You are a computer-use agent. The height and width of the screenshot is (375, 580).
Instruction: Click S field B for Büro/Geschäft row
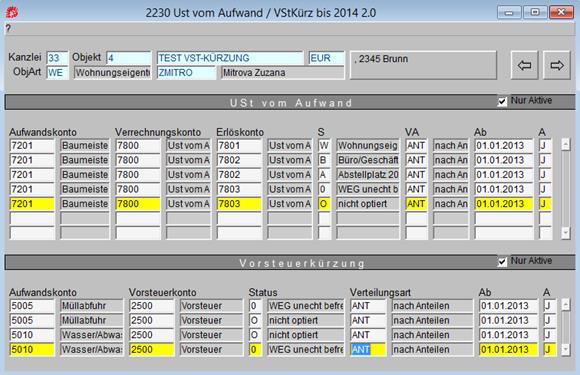(324, 160)
